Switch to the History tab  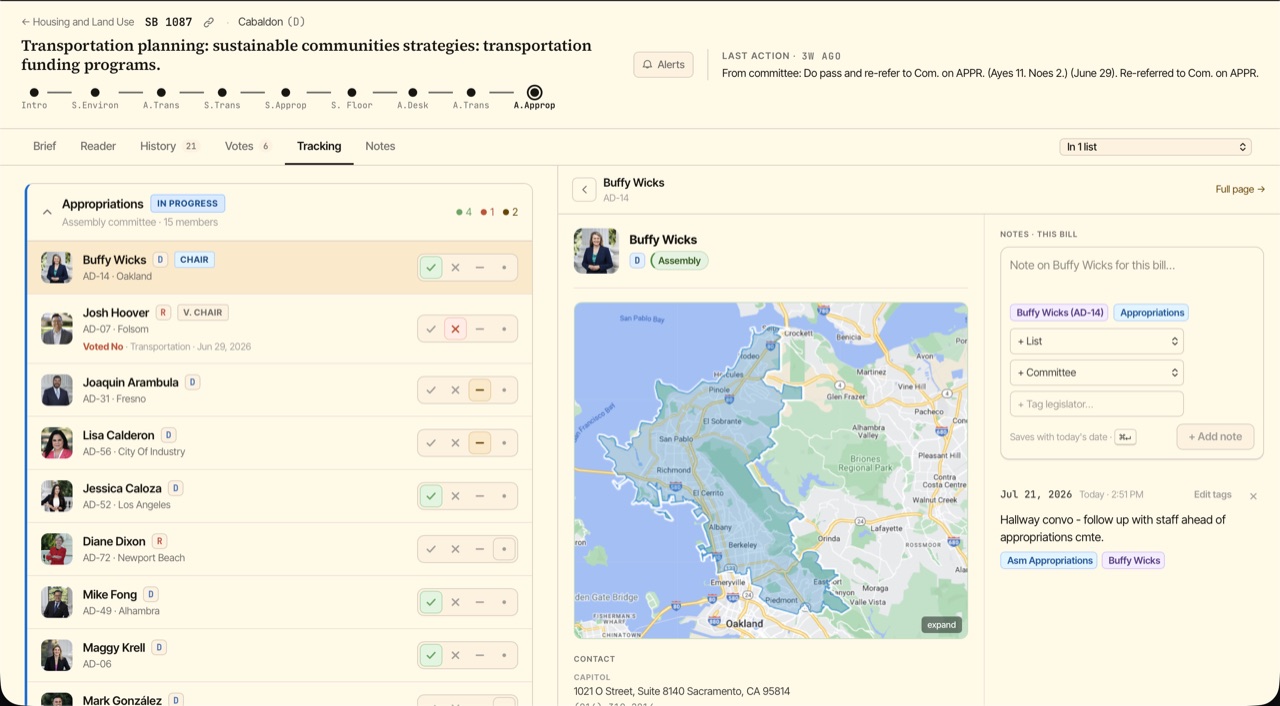click(x=169, y=146)
